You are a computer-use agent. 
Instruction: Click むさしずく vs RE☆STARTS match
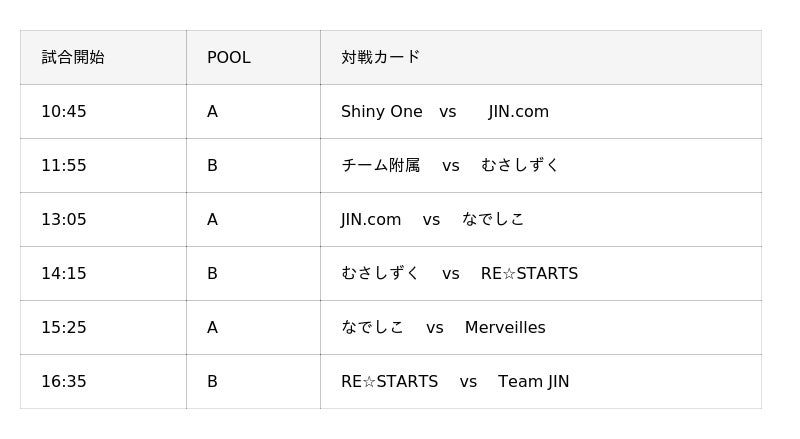tap(459, 274)
